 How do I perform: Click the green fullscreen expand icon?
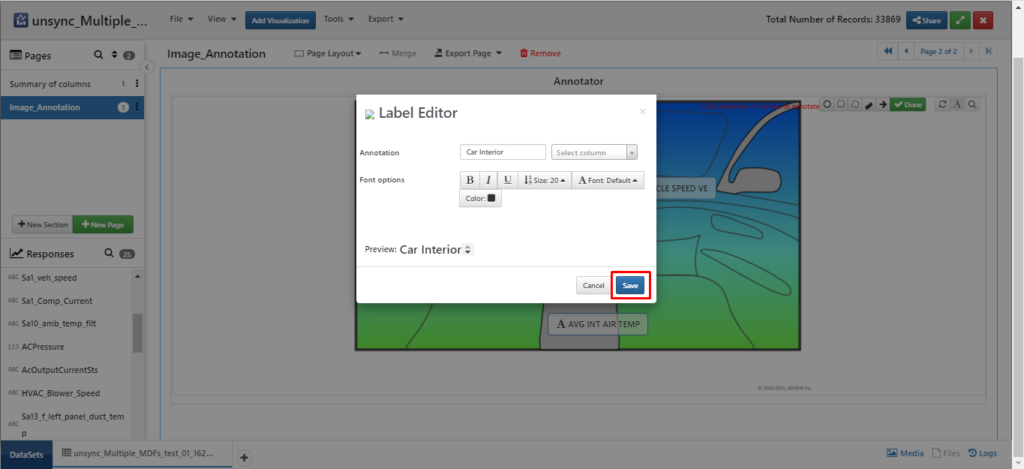point(961,20)
